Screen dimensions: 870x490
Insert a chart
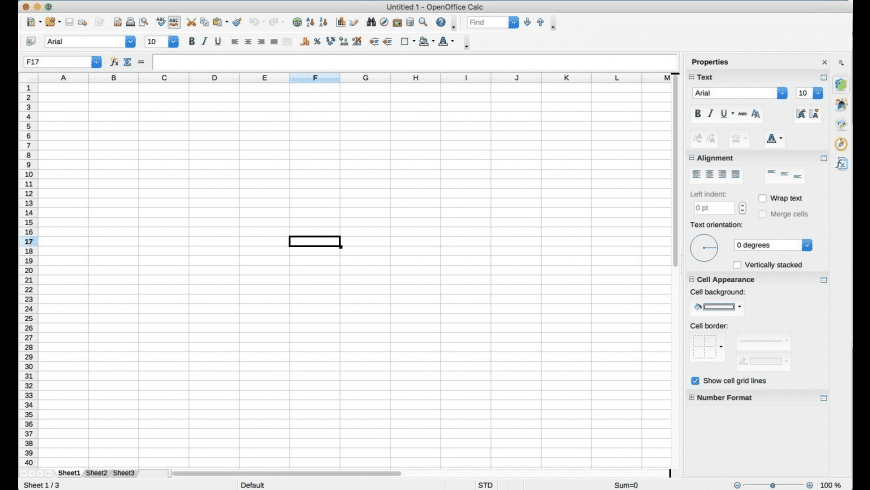point(341,22)
